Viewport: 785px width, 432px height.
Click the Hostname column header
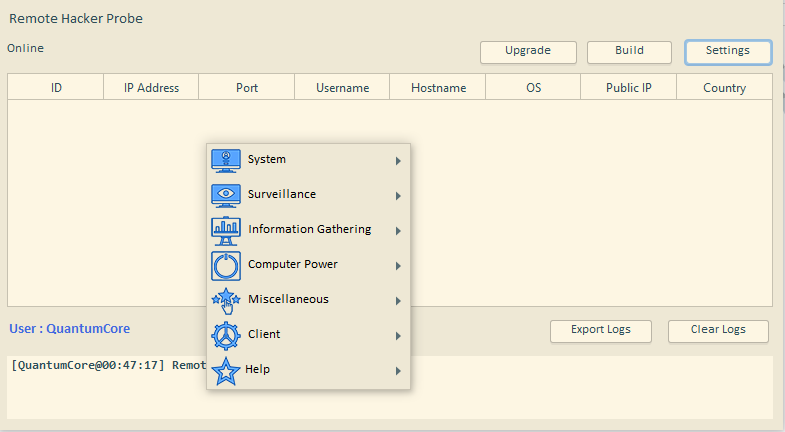click(x=438, y=88)
